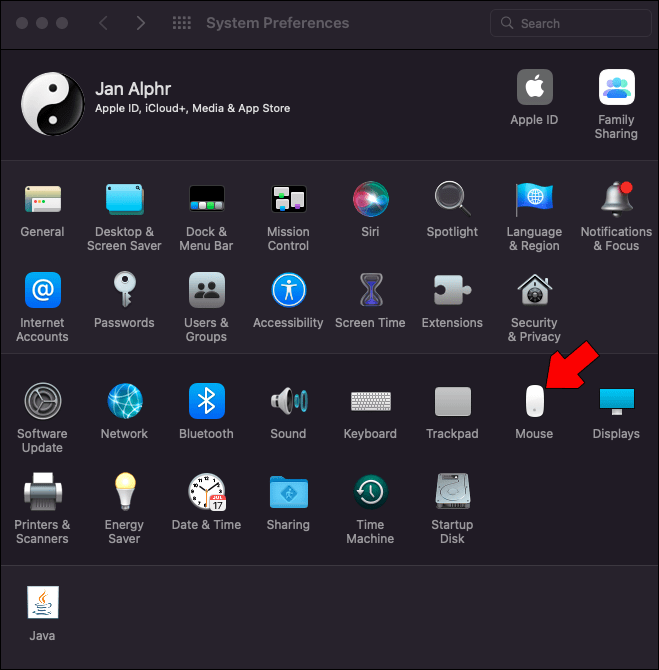The width and height of the screenshot is (659, 670).
Task: Open Dock & Menu Bar preferences
Action: [206, 199]
